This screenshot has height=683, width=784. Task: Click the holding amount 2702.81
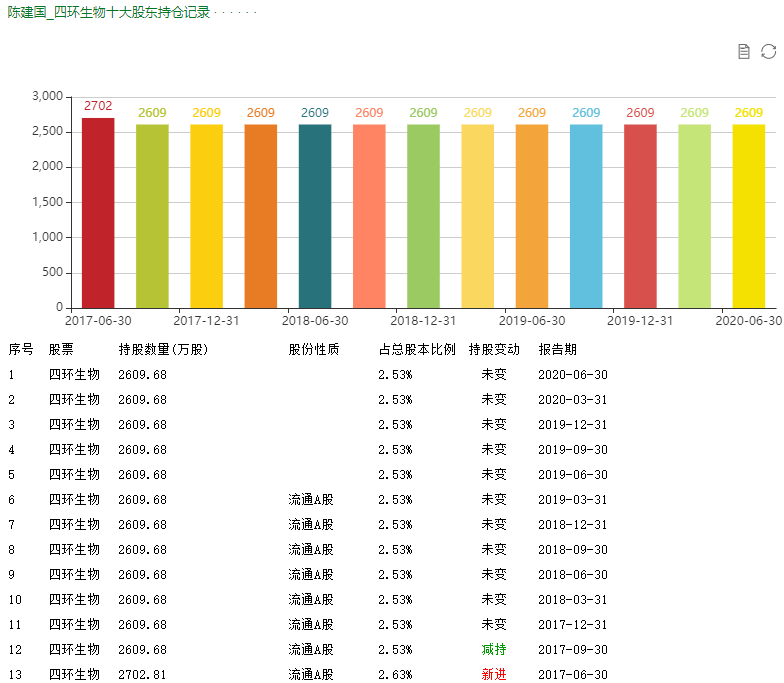[142, 674]
